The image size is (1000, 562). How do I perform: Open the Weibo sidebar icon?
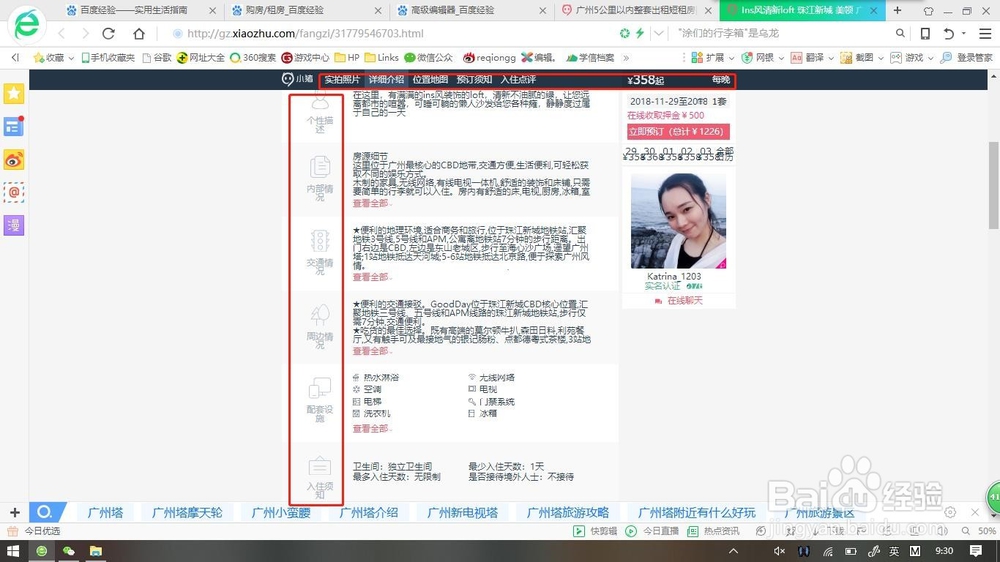click(13, 159)
